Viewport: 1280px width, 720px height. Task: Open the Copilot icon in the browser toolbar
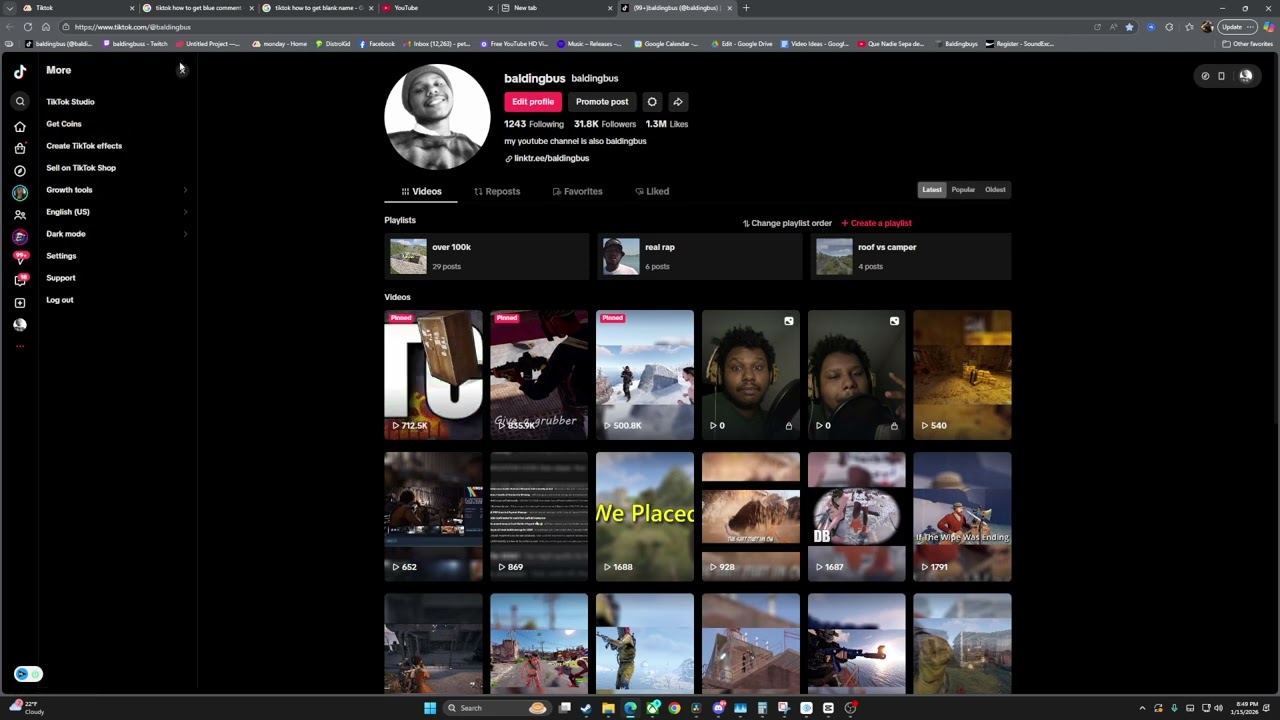[1268, 27]
